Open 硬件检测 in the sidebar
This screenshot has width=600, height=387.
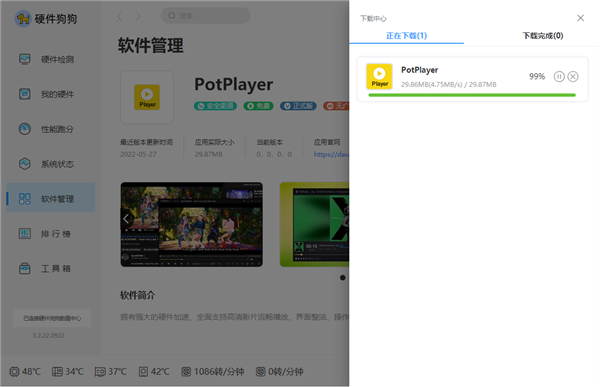tap(51, 59)
